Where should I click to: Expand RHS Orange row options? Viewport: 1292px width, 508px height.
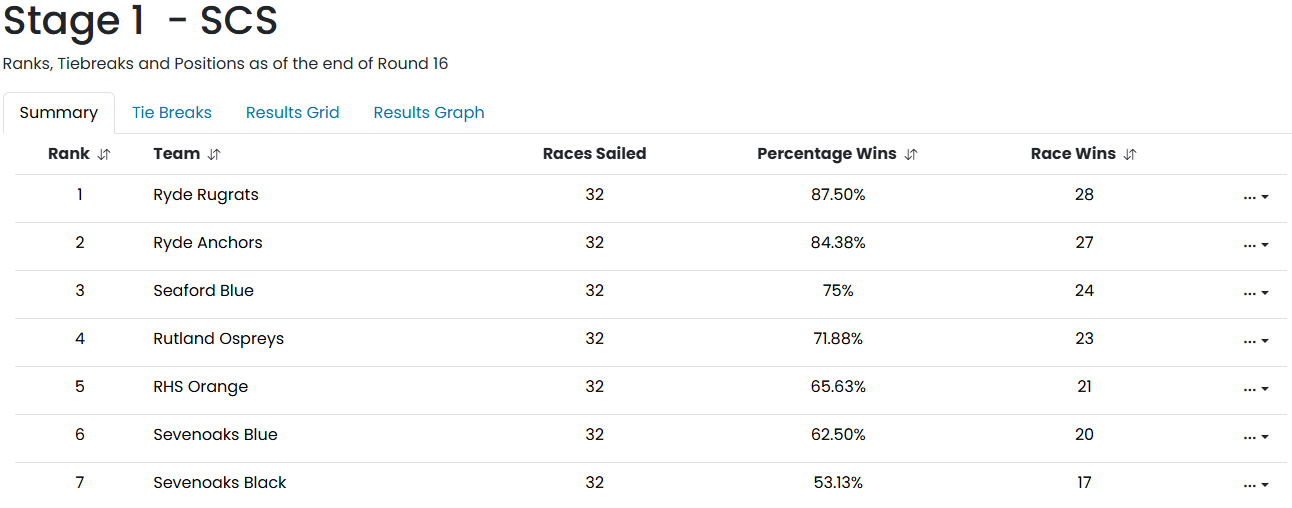(1256, 389)
